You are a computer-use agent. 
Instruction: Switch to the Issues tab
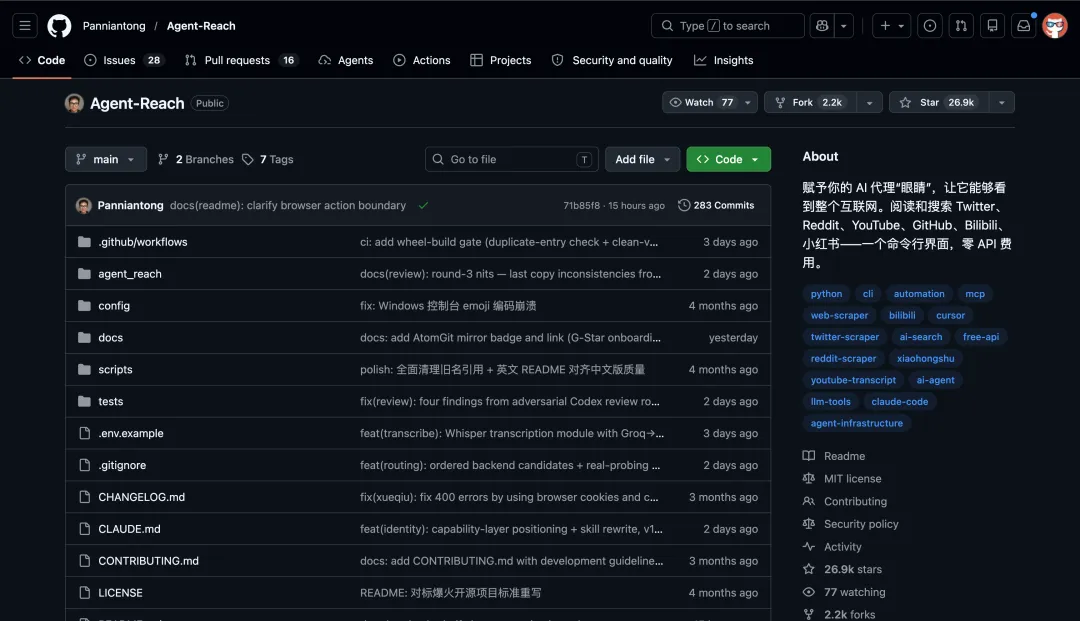coord(122,61)
